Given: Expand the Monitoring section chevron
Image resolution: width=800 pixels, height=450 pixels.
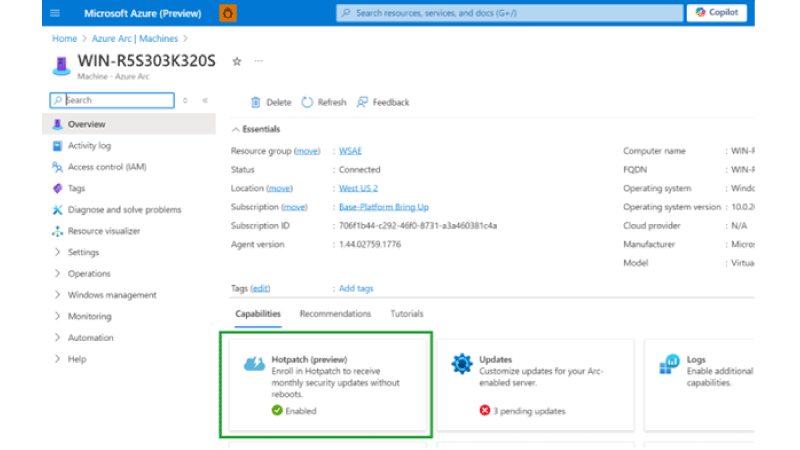Looking at the screenshot, I should (57, 316).
